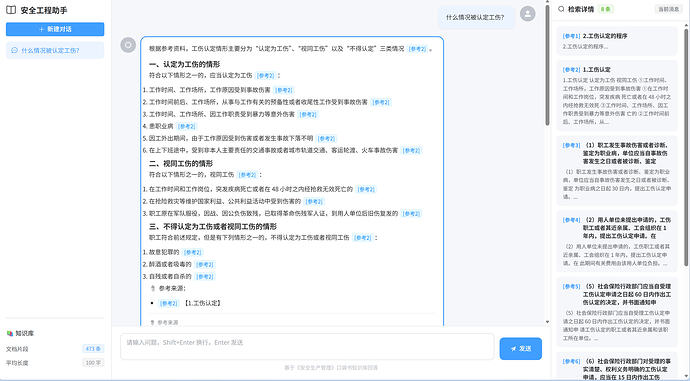Click the search icon next to 检索详情
The height and width of the screenshot is (381, 690).
(x=561, y=9)
